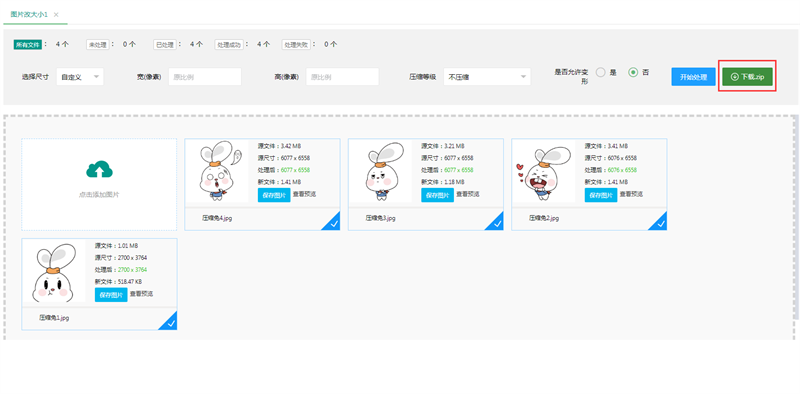The height and width of the screenshot is (394, 800).
Task: Open the 选择尺寸 dropdown showing 自定义
Action: (80, 77)
